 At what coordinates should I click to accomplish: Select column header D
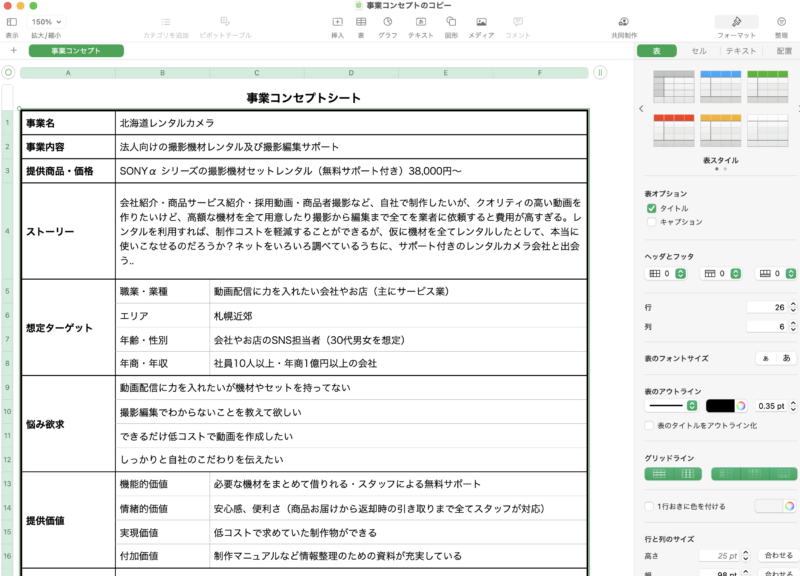coord(351,73)
